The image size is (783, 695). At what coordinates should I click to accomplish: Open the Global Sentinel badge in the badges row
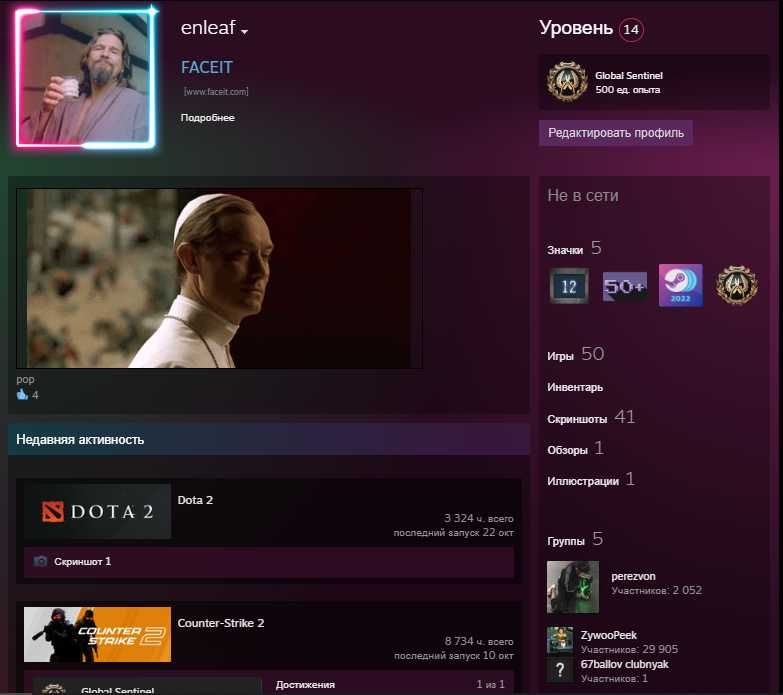pyautogui.click(x=737, y=286)
